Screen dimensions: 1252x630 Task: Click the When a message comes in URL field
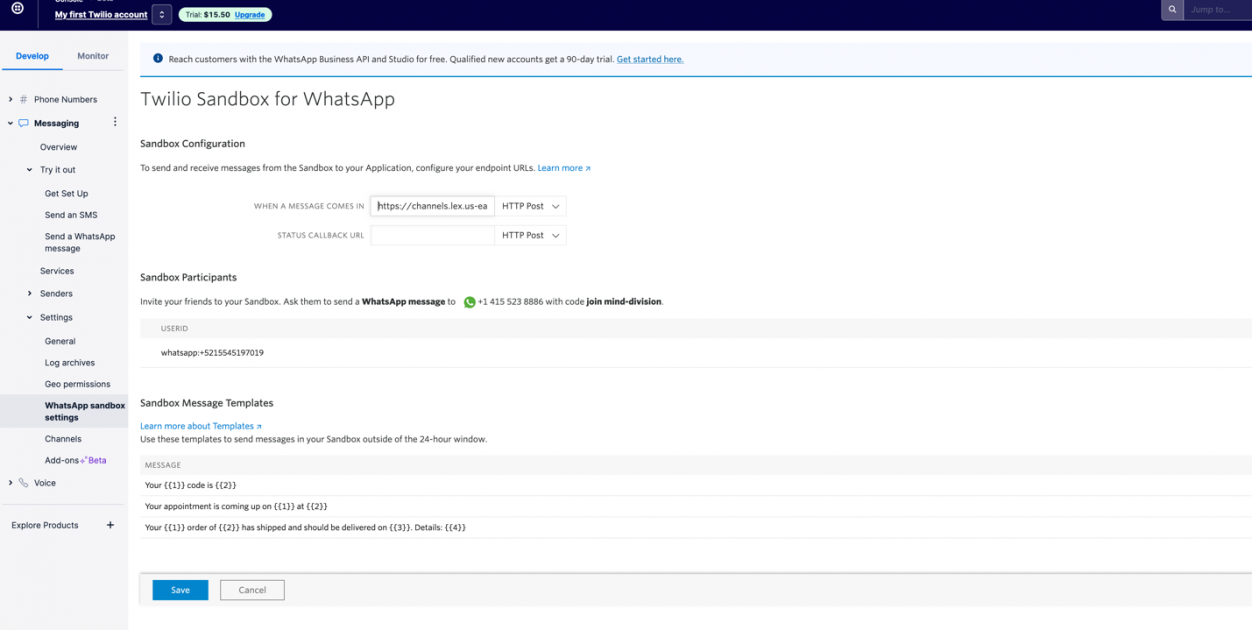tap(433, 206)
